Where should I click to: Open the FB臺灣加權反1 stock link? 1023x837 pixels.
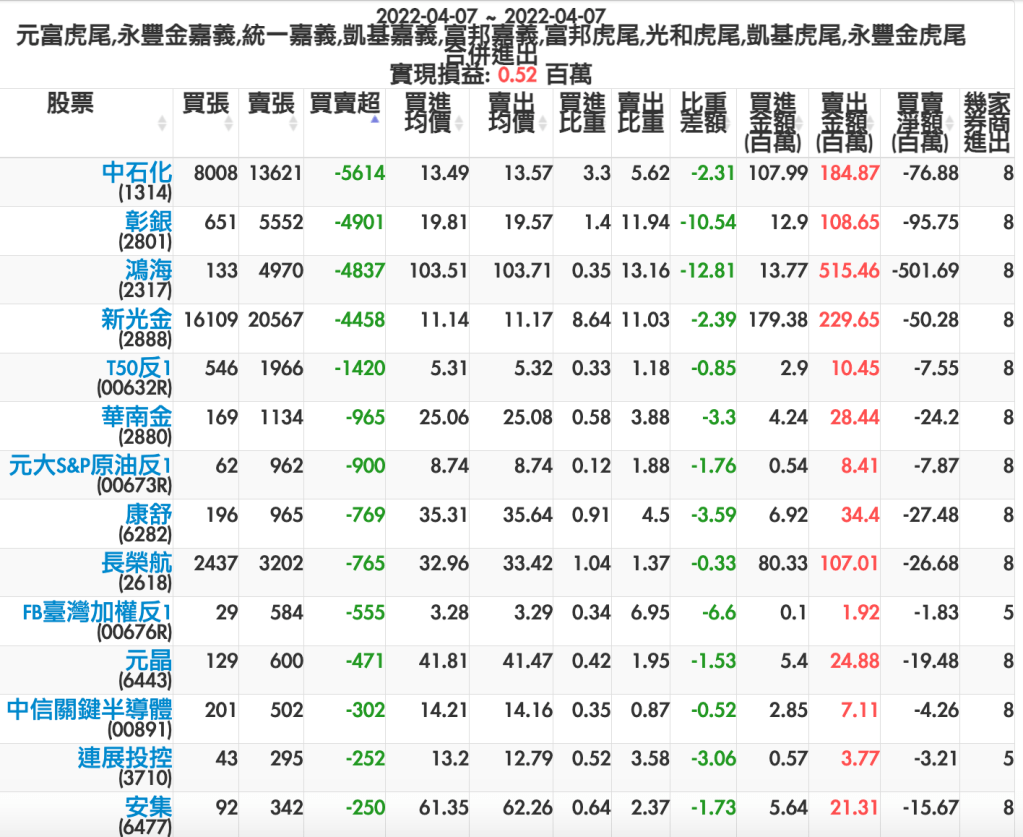(98, 612)
